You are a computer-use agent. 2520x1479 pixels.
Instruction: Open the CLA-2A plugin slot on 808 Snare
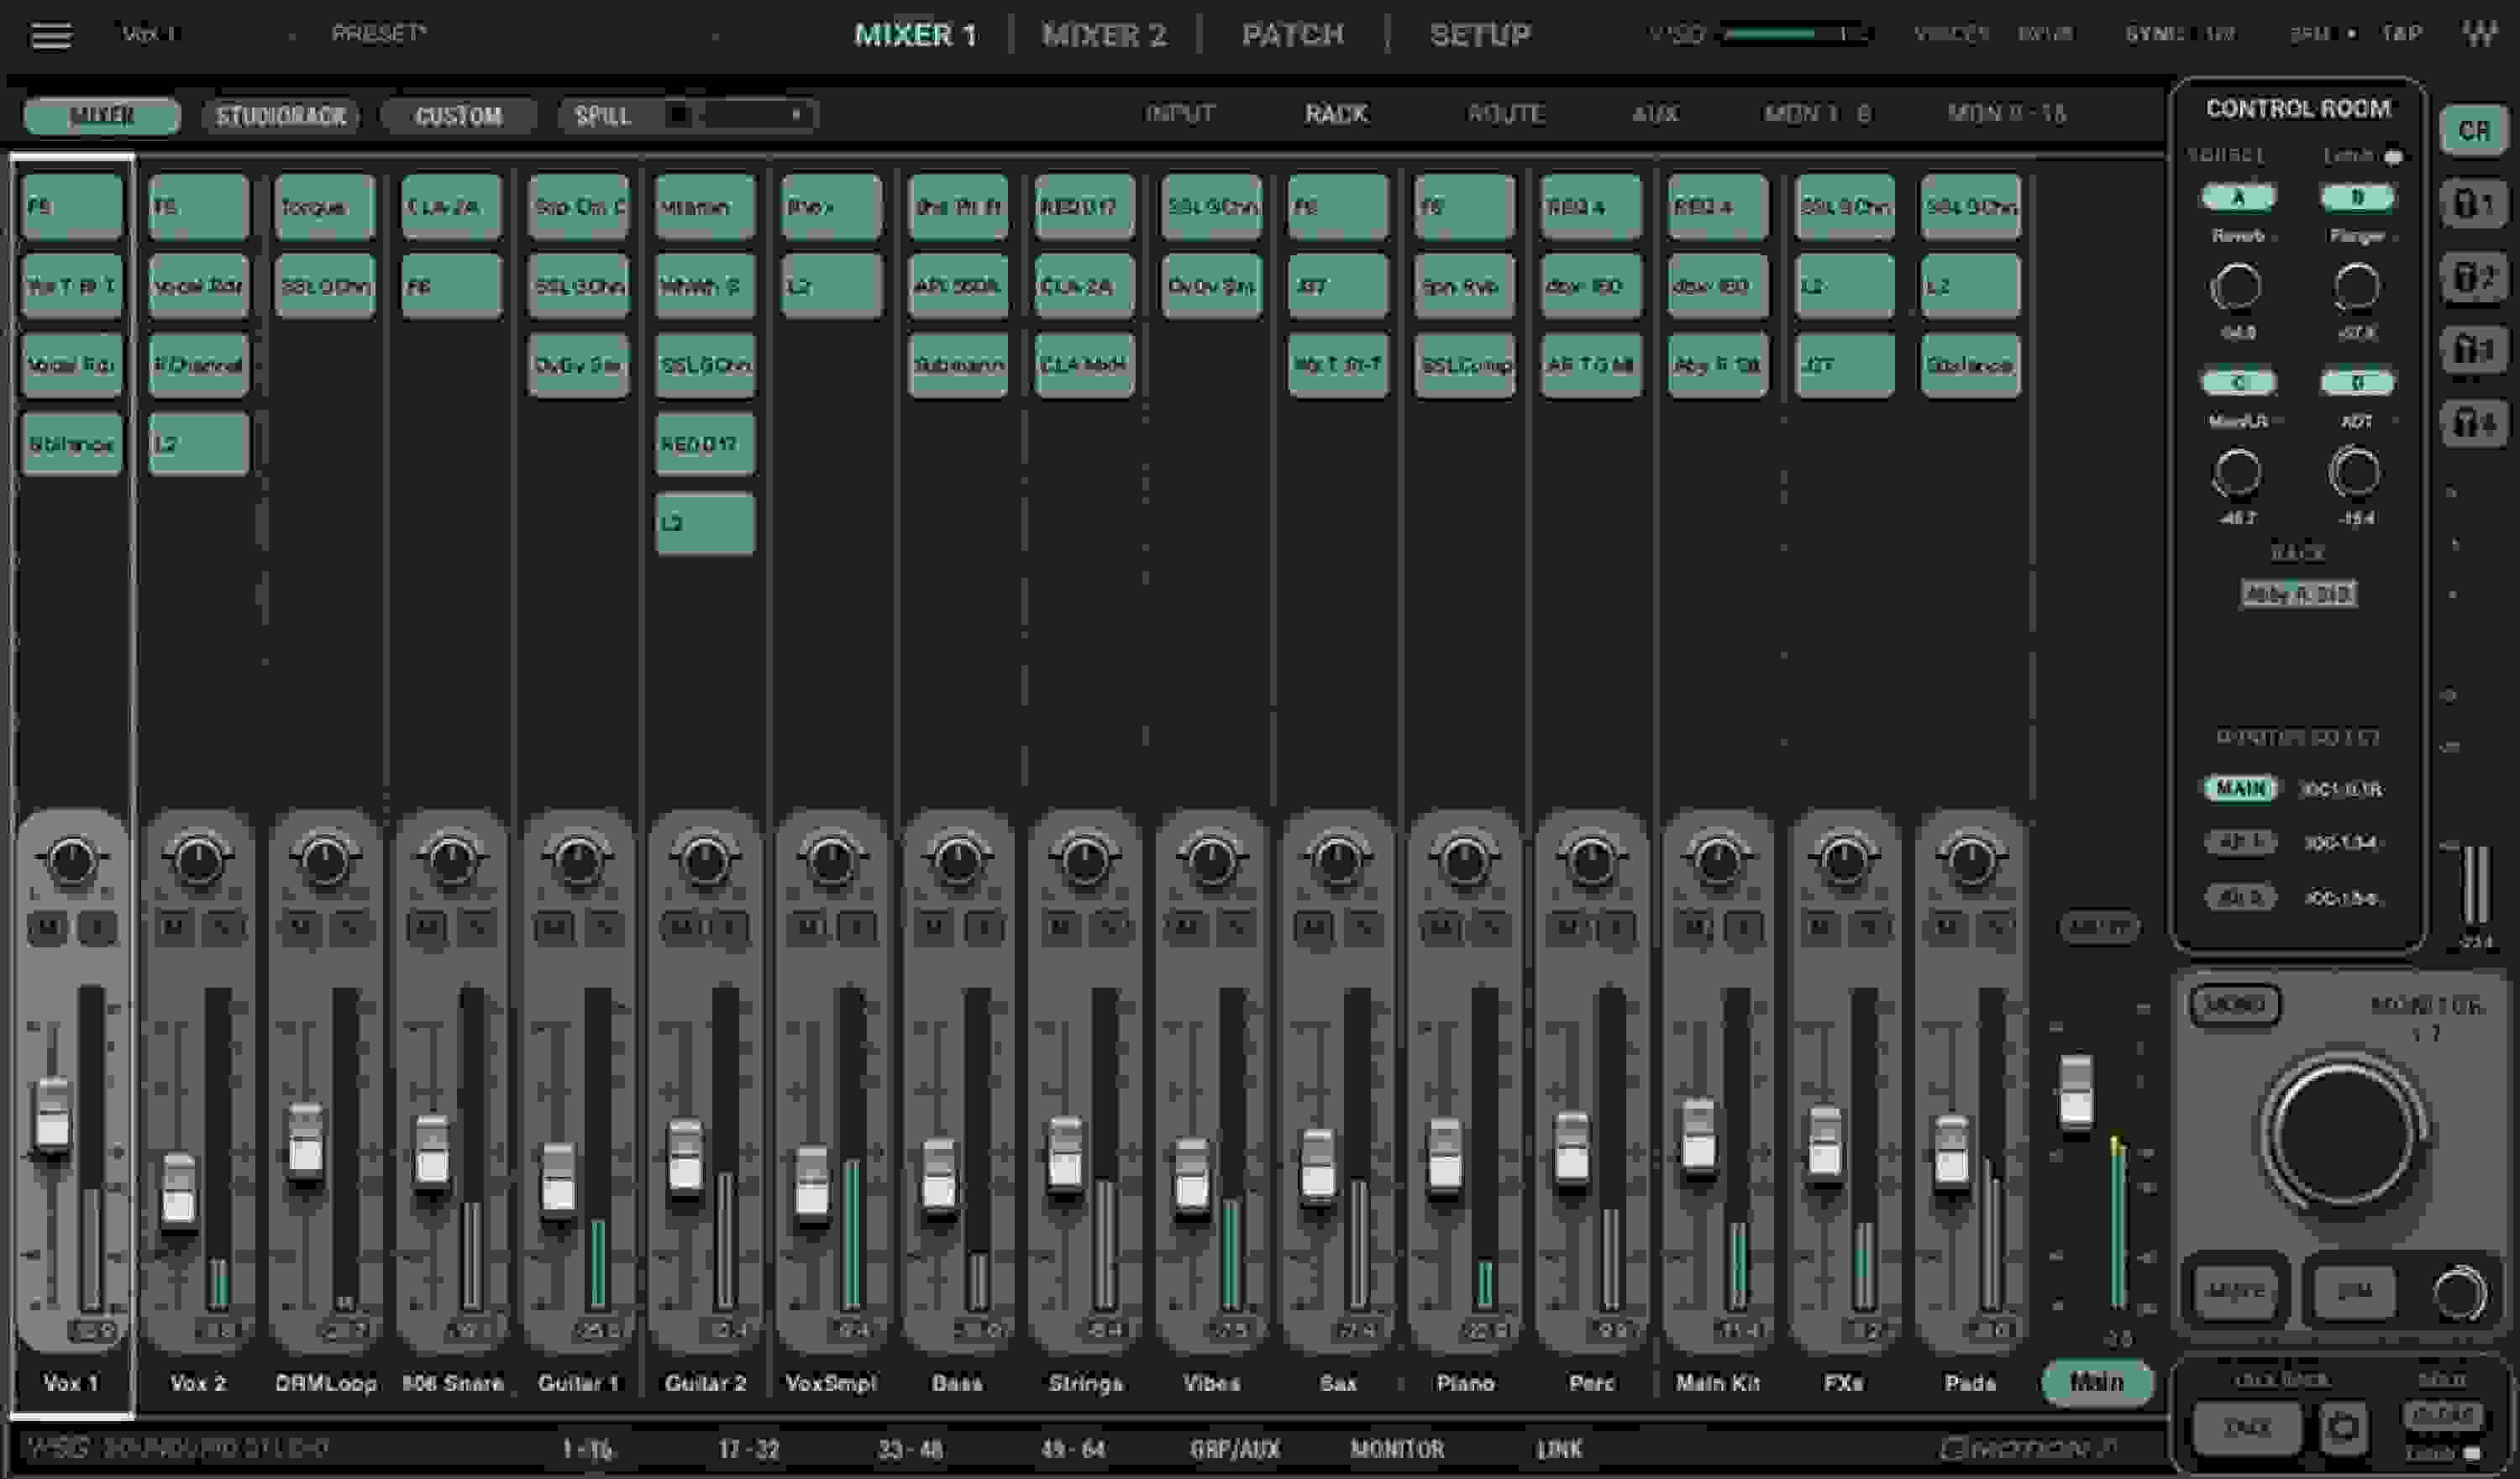click(451, 207)
